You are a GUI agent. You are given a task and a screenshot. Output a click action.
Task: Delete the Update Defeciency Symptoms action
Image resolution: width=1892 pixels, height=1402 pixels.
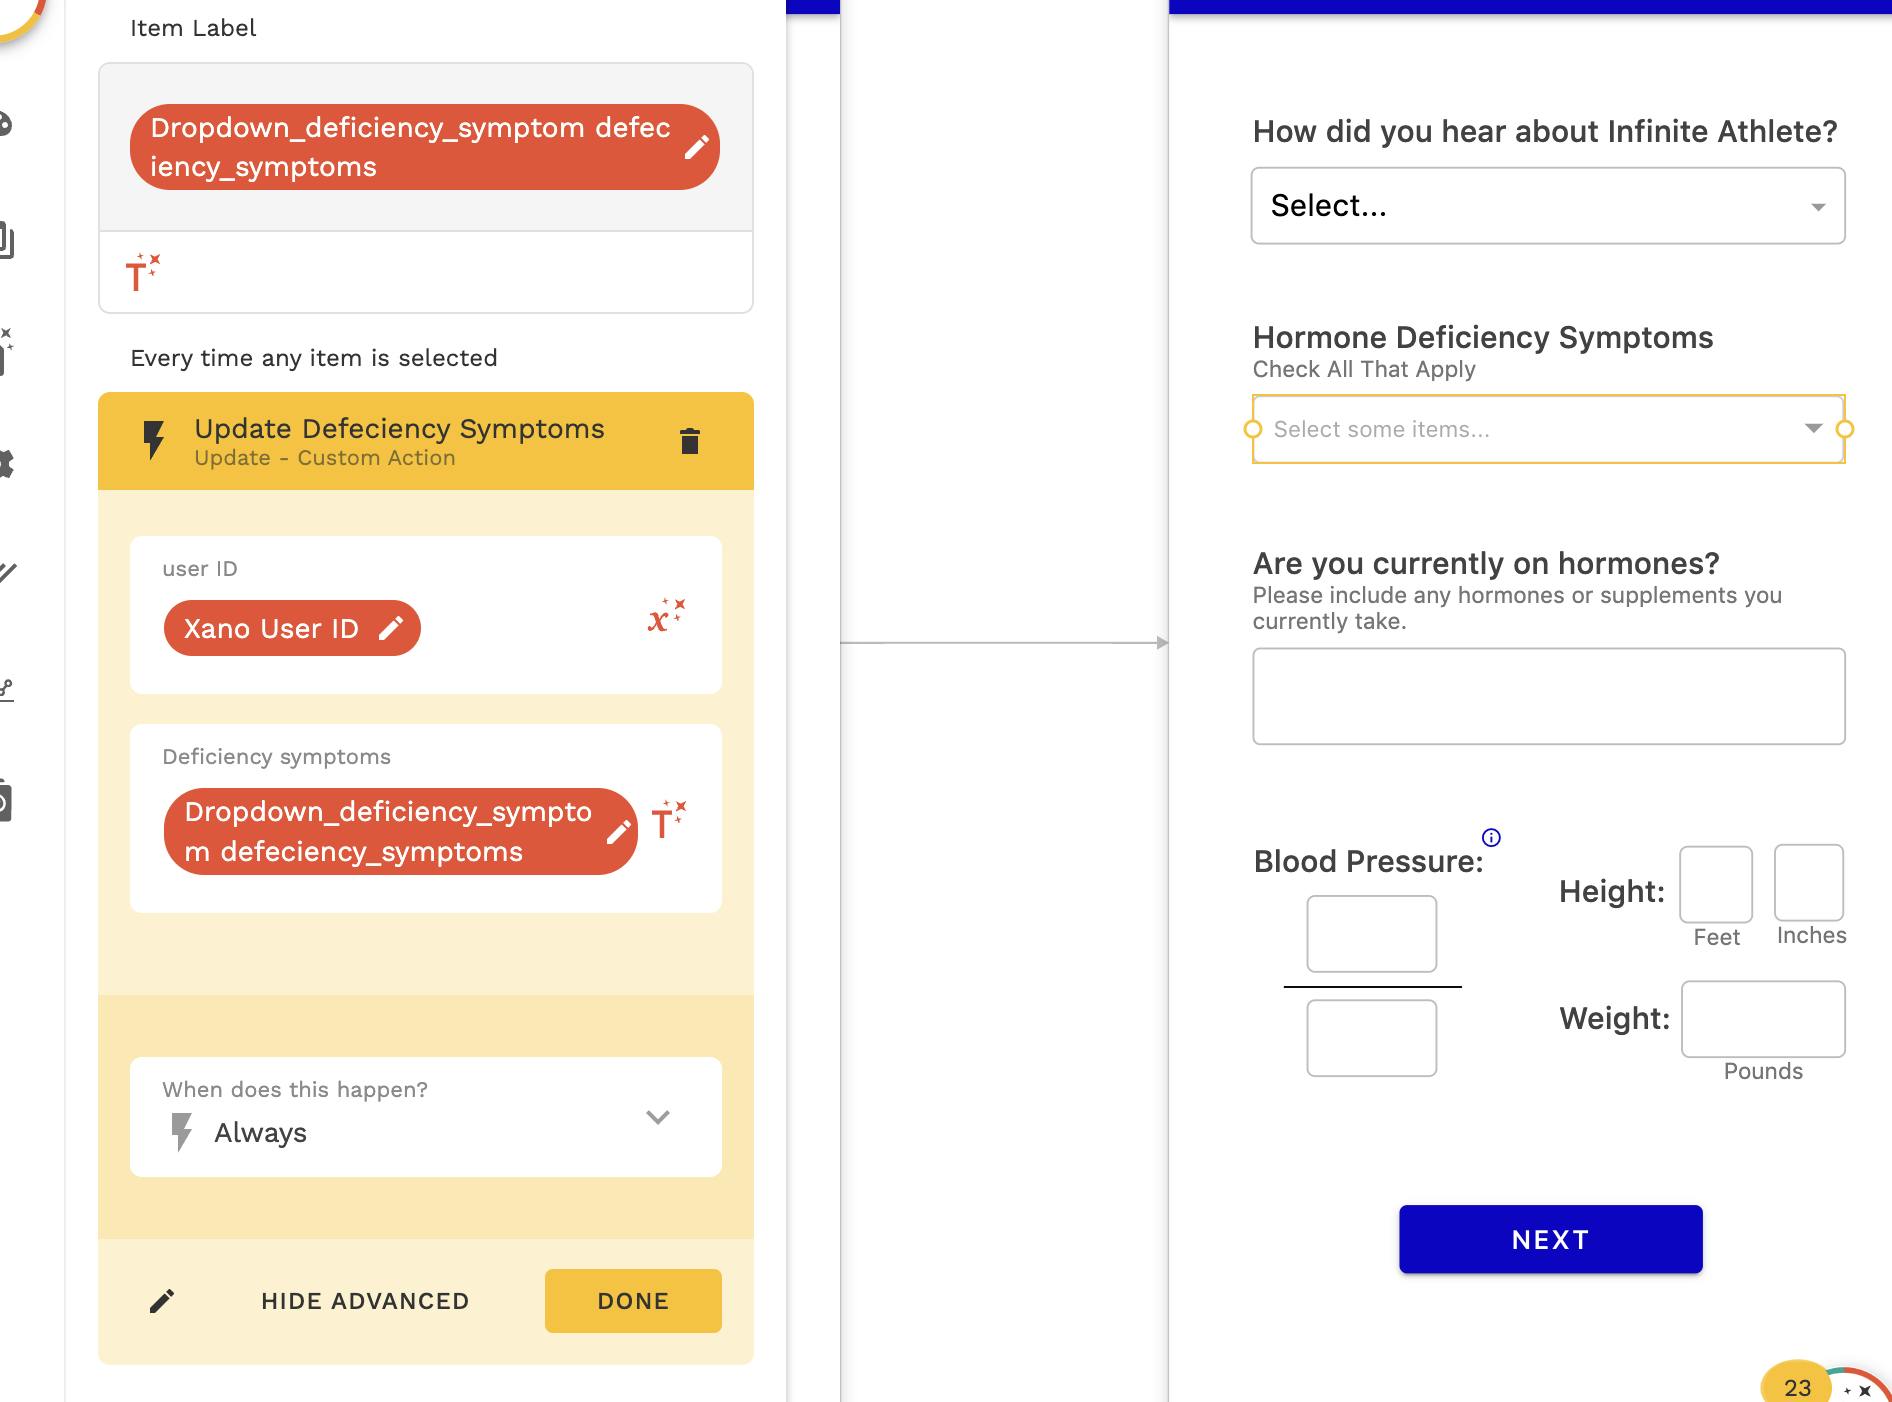[x=689, y=441]
